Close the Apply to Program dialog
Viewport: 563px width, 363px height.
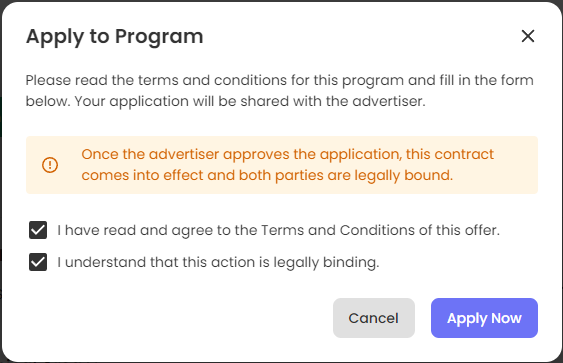[528, 36]
